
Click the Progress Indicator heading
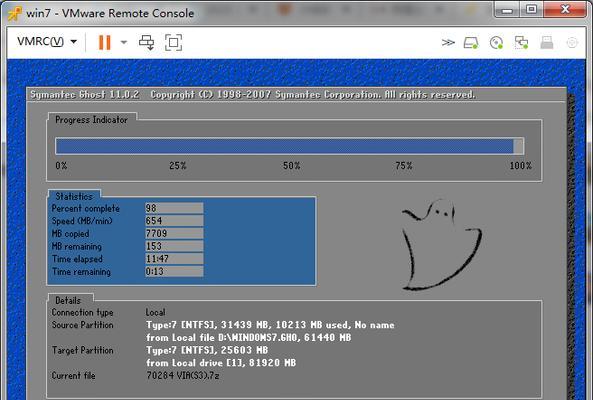(91, 120)
